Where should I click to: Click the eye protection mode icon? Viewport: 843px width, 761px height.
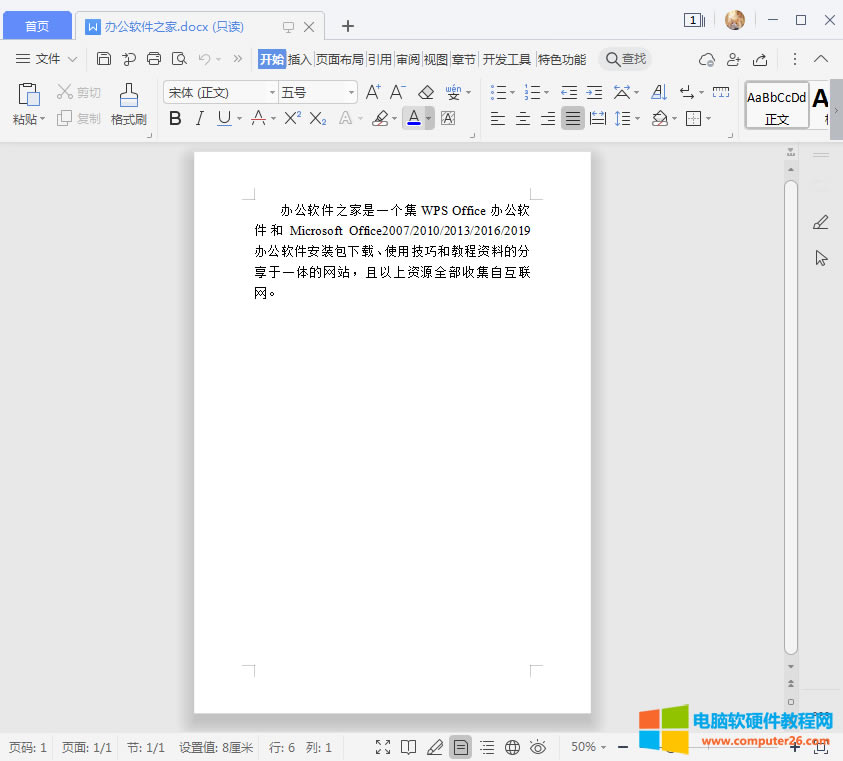point(536,747)
